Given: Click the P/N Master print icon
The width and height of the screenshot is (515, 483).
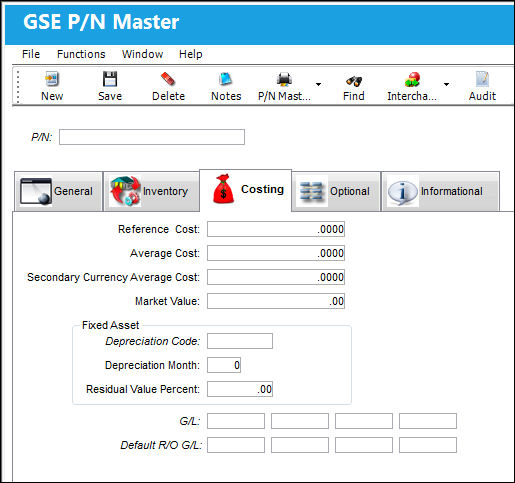Looking at the screenshot, I should [x=284, y=79].
